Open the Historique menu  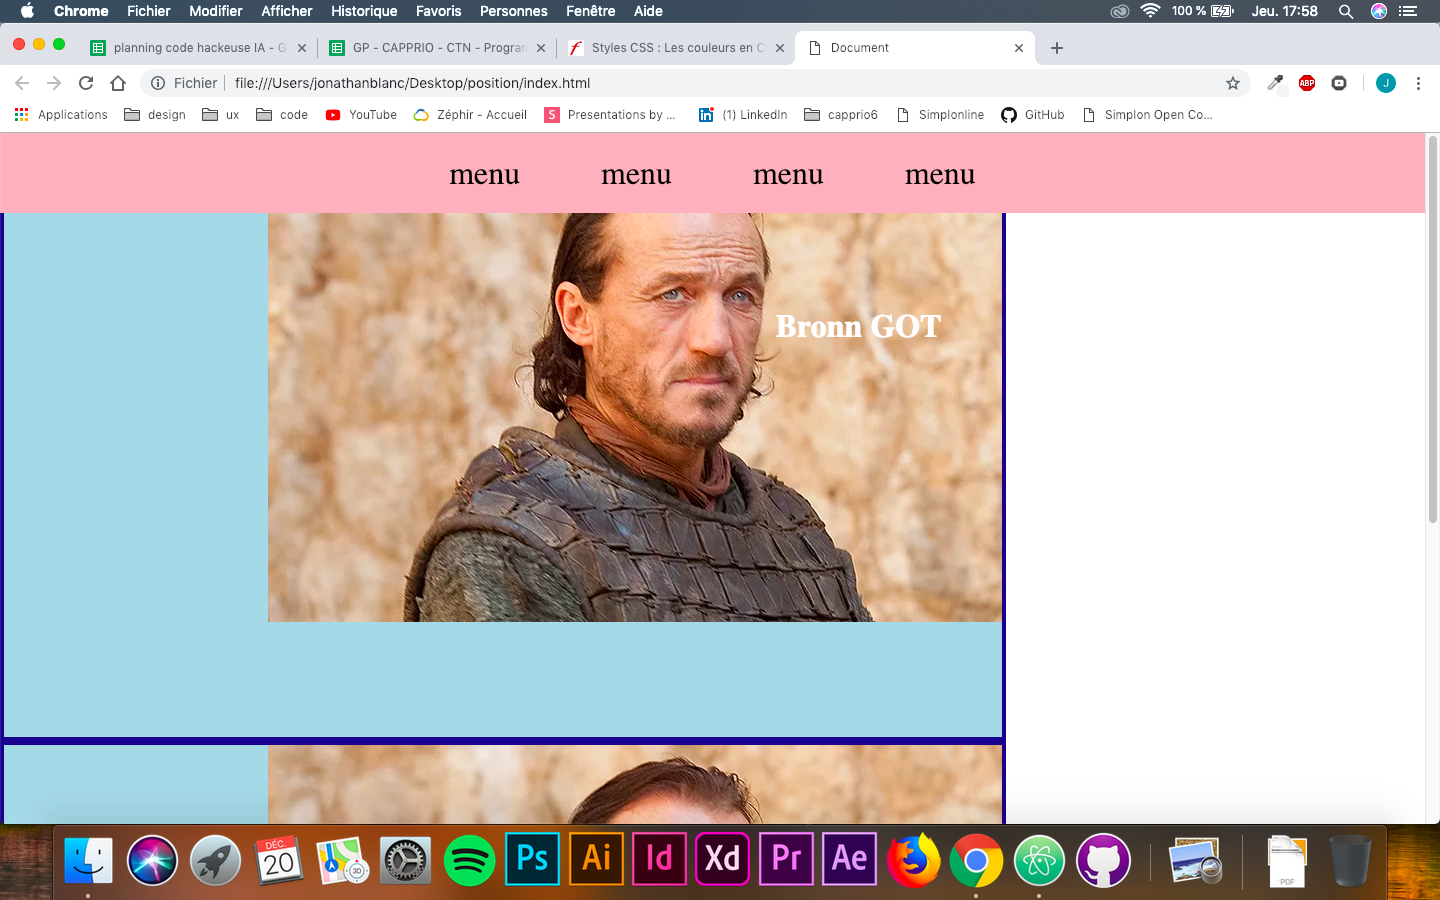[364, 11]
